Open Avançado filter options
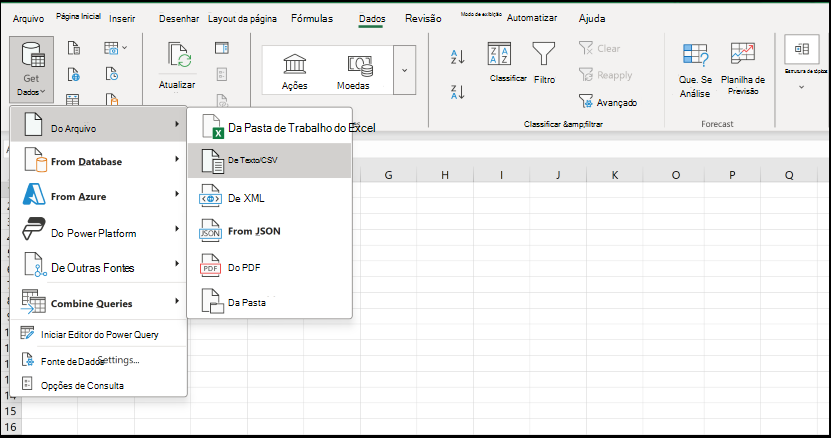Image resolution: width=831 pixels, height=438 pixels. [x=608, y=102]
